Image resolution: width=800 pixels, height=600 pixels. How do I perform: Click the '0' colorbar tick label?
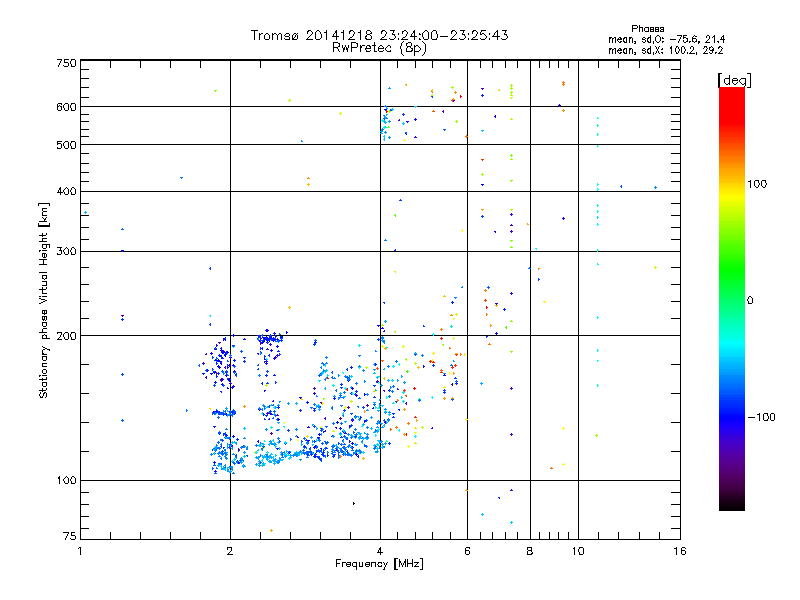pos(750,301)
